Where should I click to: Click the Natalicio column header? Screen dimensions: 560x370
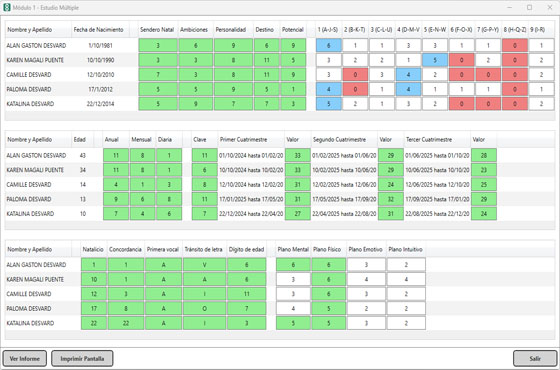94,250
